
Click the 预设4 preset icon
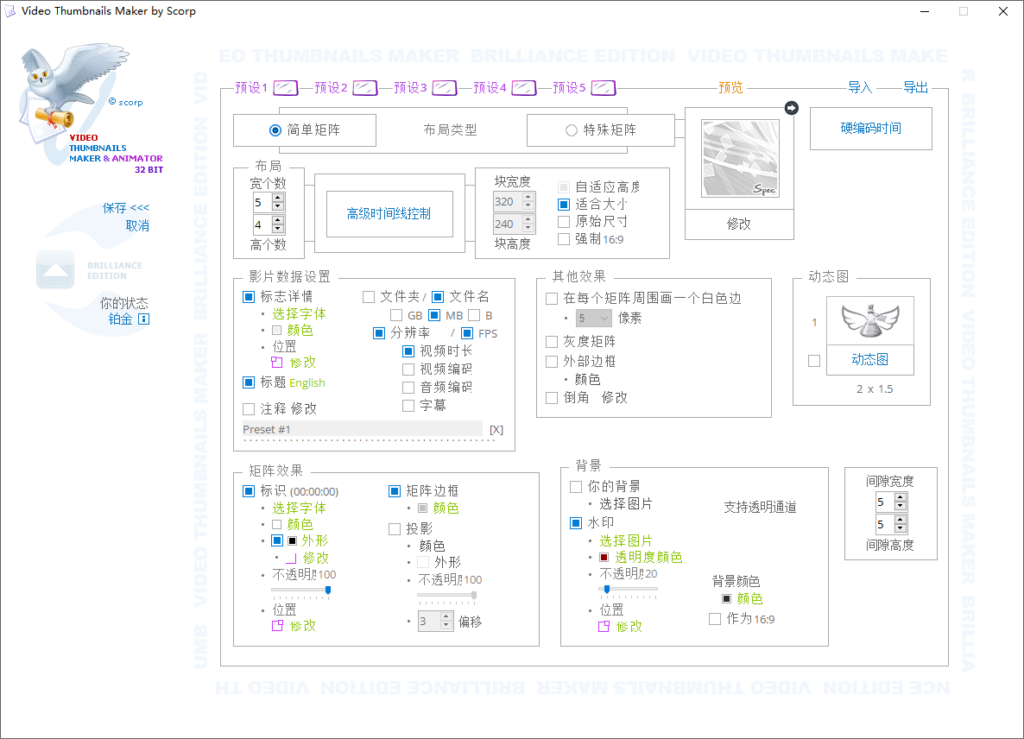(524, 87)
